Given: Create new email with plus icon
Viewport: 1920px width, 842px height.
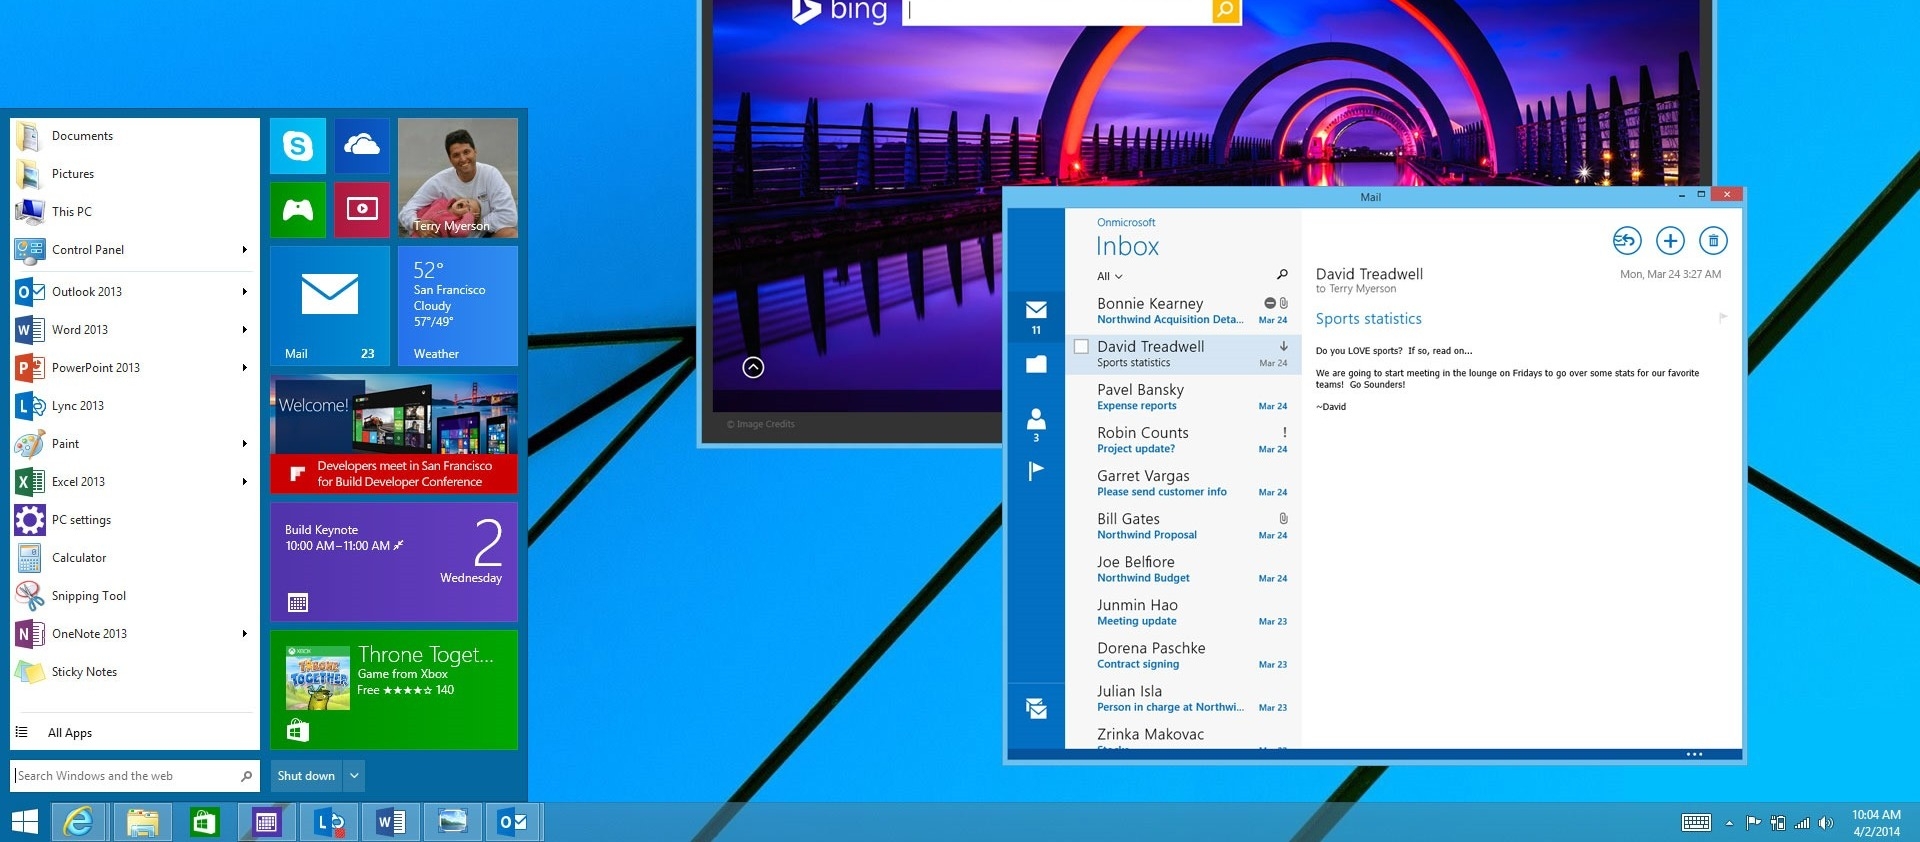Looking at the screenshot, I should click(1670, 240).
